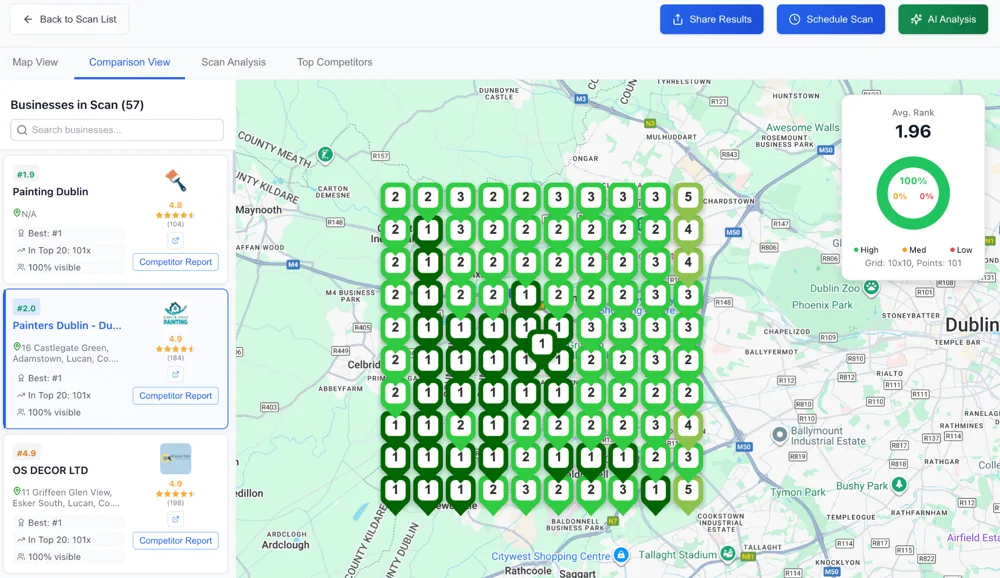This screenshot has height=578, width=1000.
Task: Select the Bushy Park map pin
Action: click(899, 485)
